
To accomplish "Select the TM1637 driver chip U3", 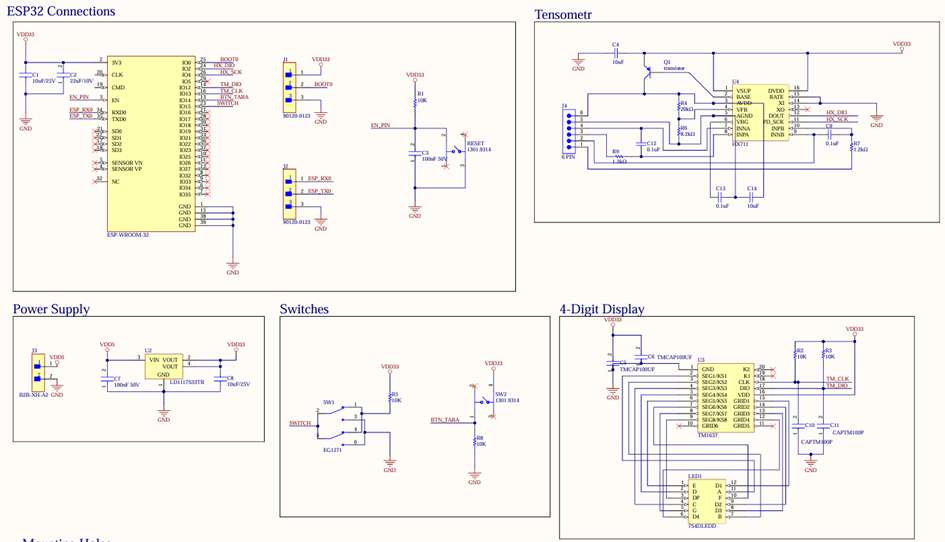I will 726,397.
